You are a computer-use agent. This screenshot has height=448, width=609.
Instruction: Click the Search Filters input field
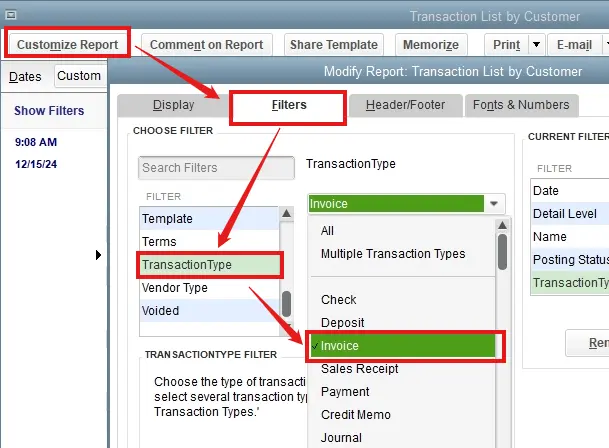(216, 168)
